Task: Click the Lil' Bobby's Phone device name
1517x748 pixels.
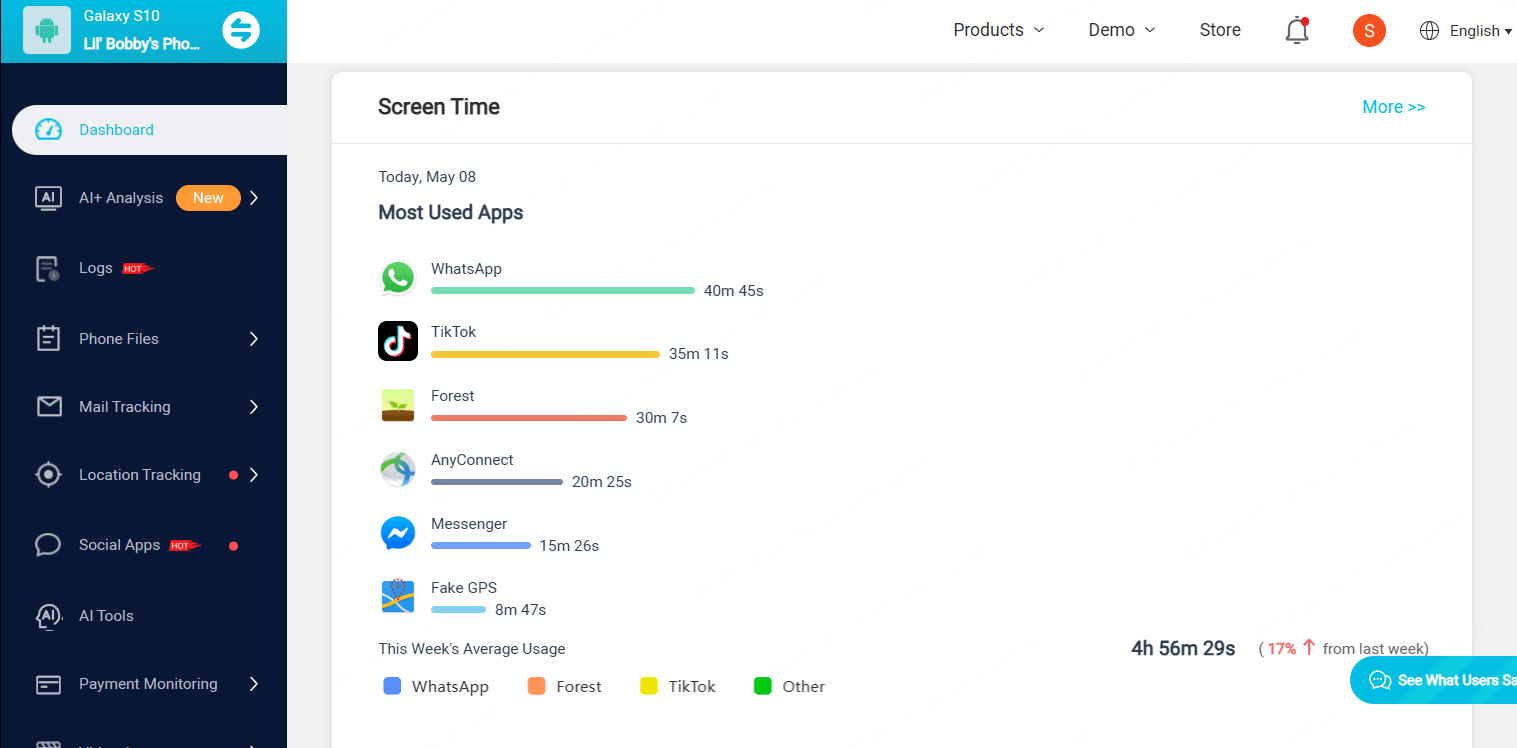Action: coord(141,44)
